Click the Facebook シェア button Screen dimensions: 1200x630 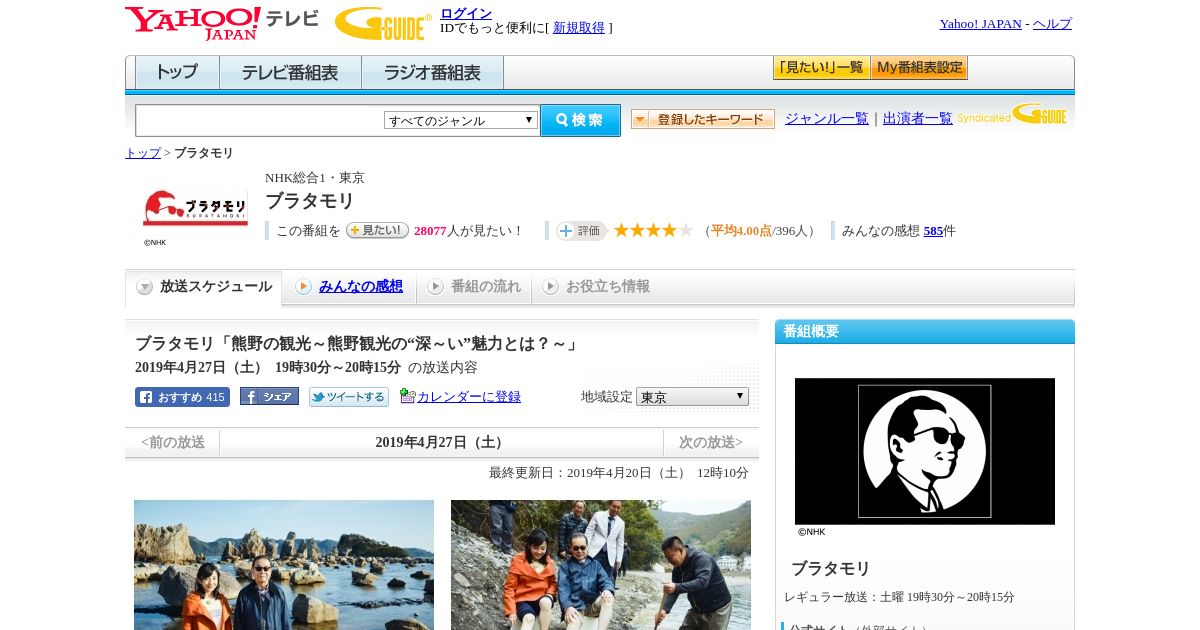[269, 396]
